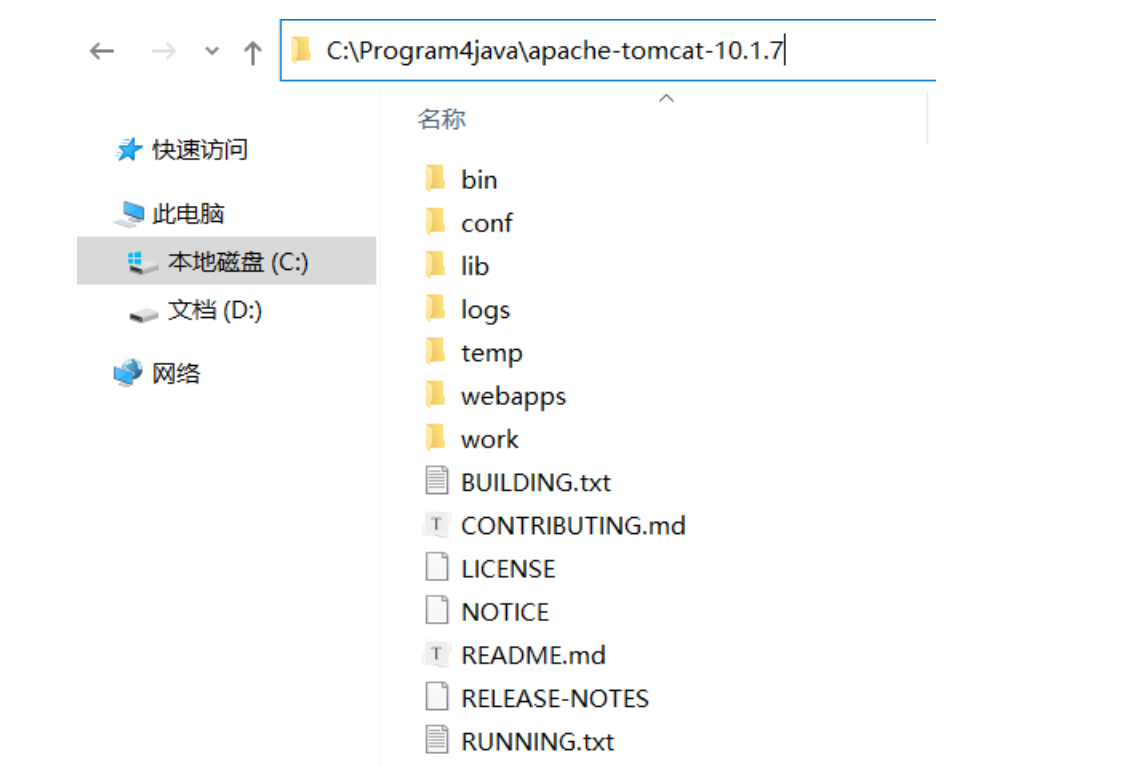The image size is (1126, 767).
Task: Select the work folder name
Action: (490, 440)
